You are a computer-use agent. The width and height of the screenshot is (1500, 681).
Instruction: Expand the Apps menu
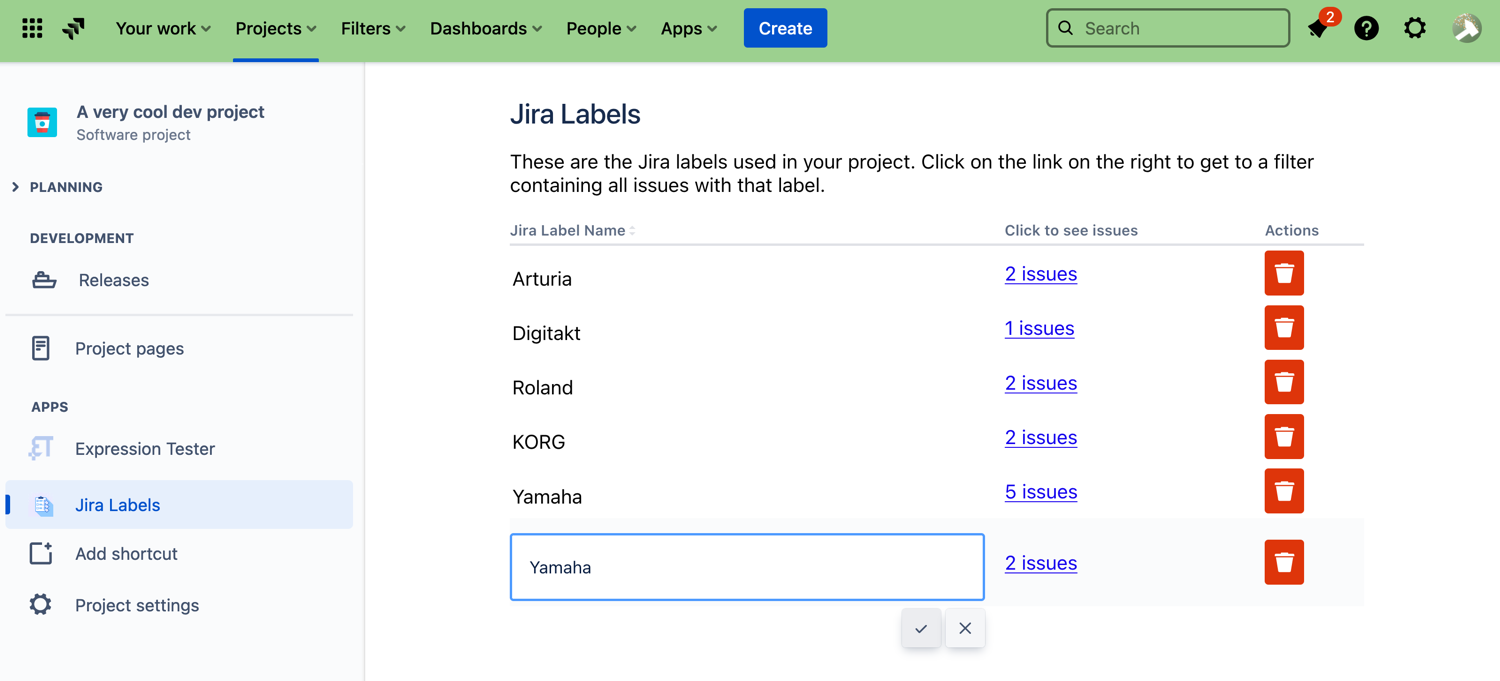click(689, 28)
